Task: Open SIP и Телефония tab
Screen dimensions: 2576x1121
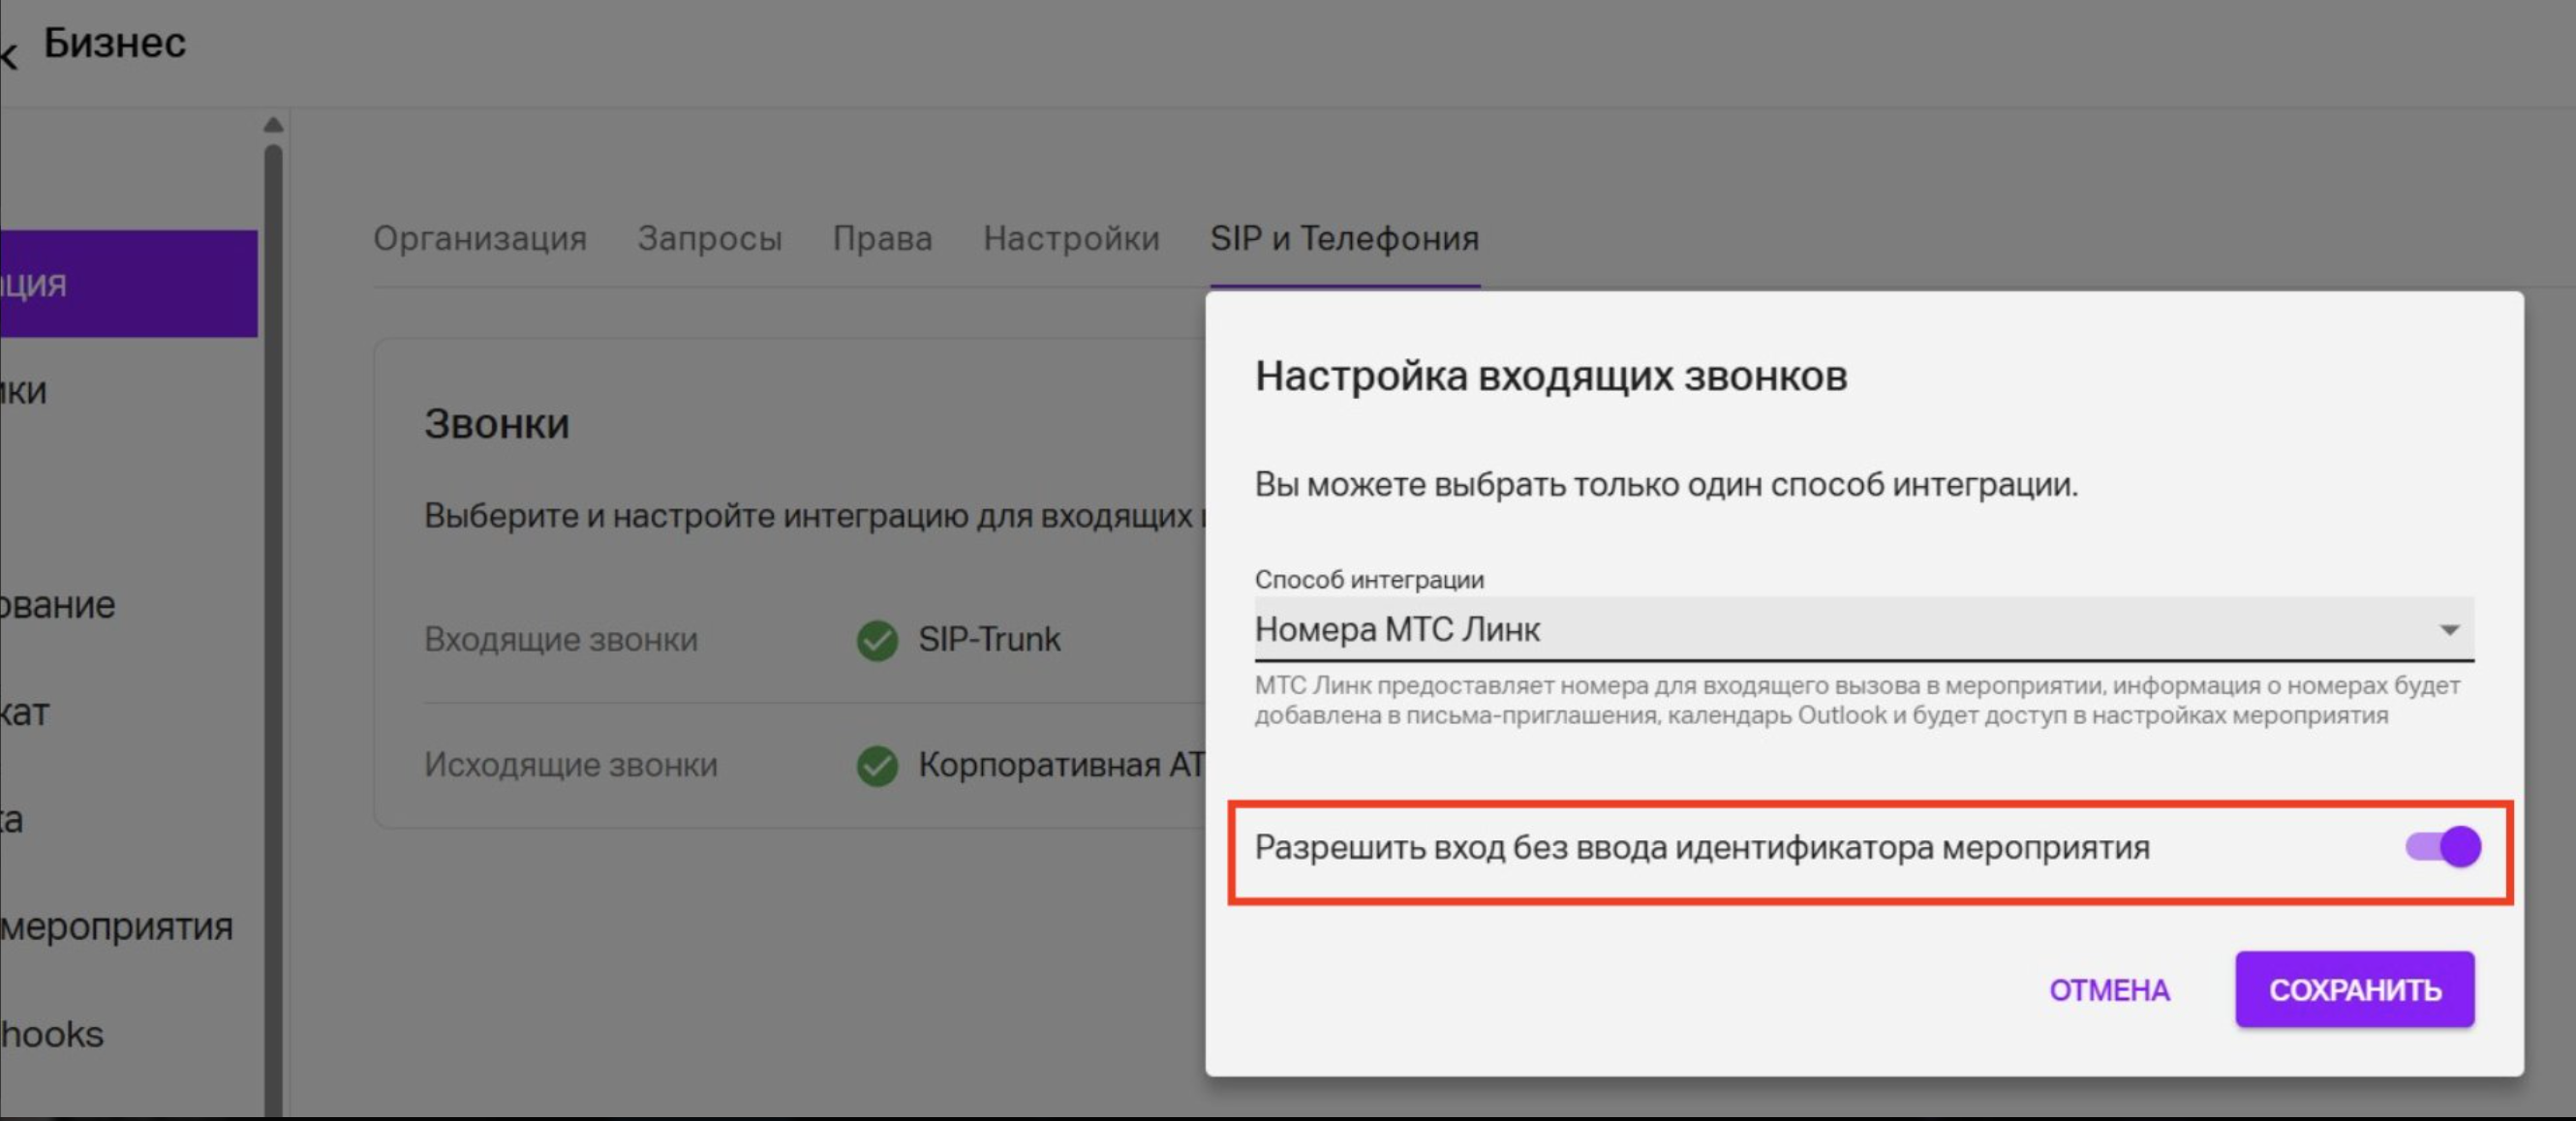Action: coord(1344,239)
